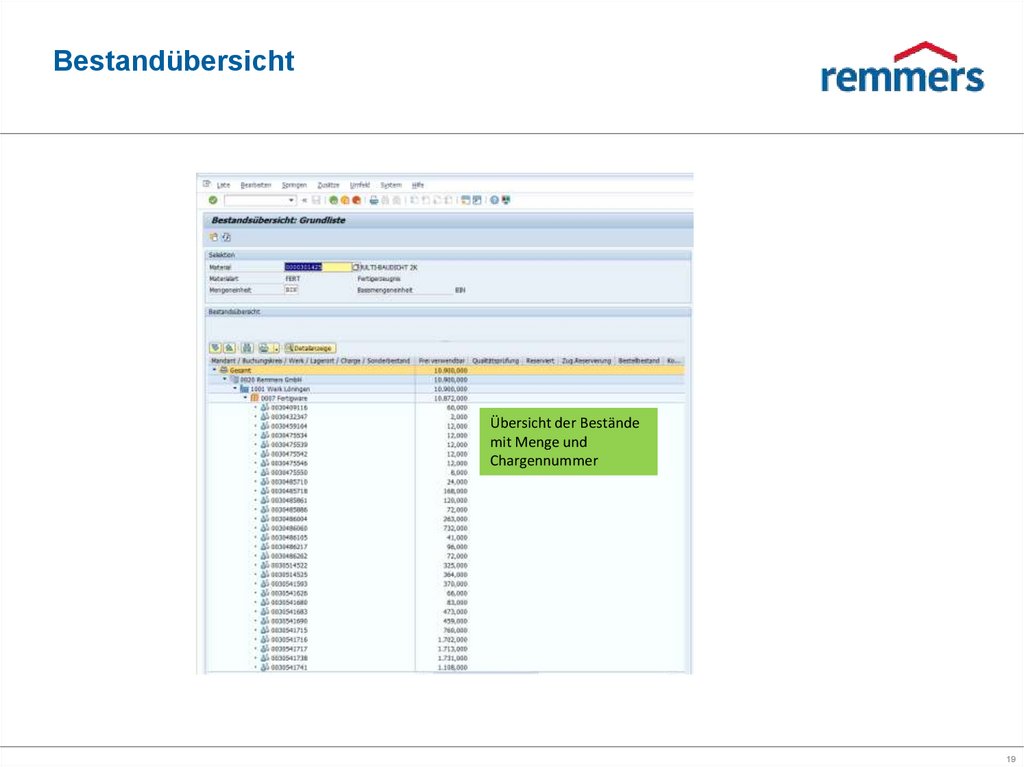Click the SAP window menu icon left of Liste

[x=206, y=184]
